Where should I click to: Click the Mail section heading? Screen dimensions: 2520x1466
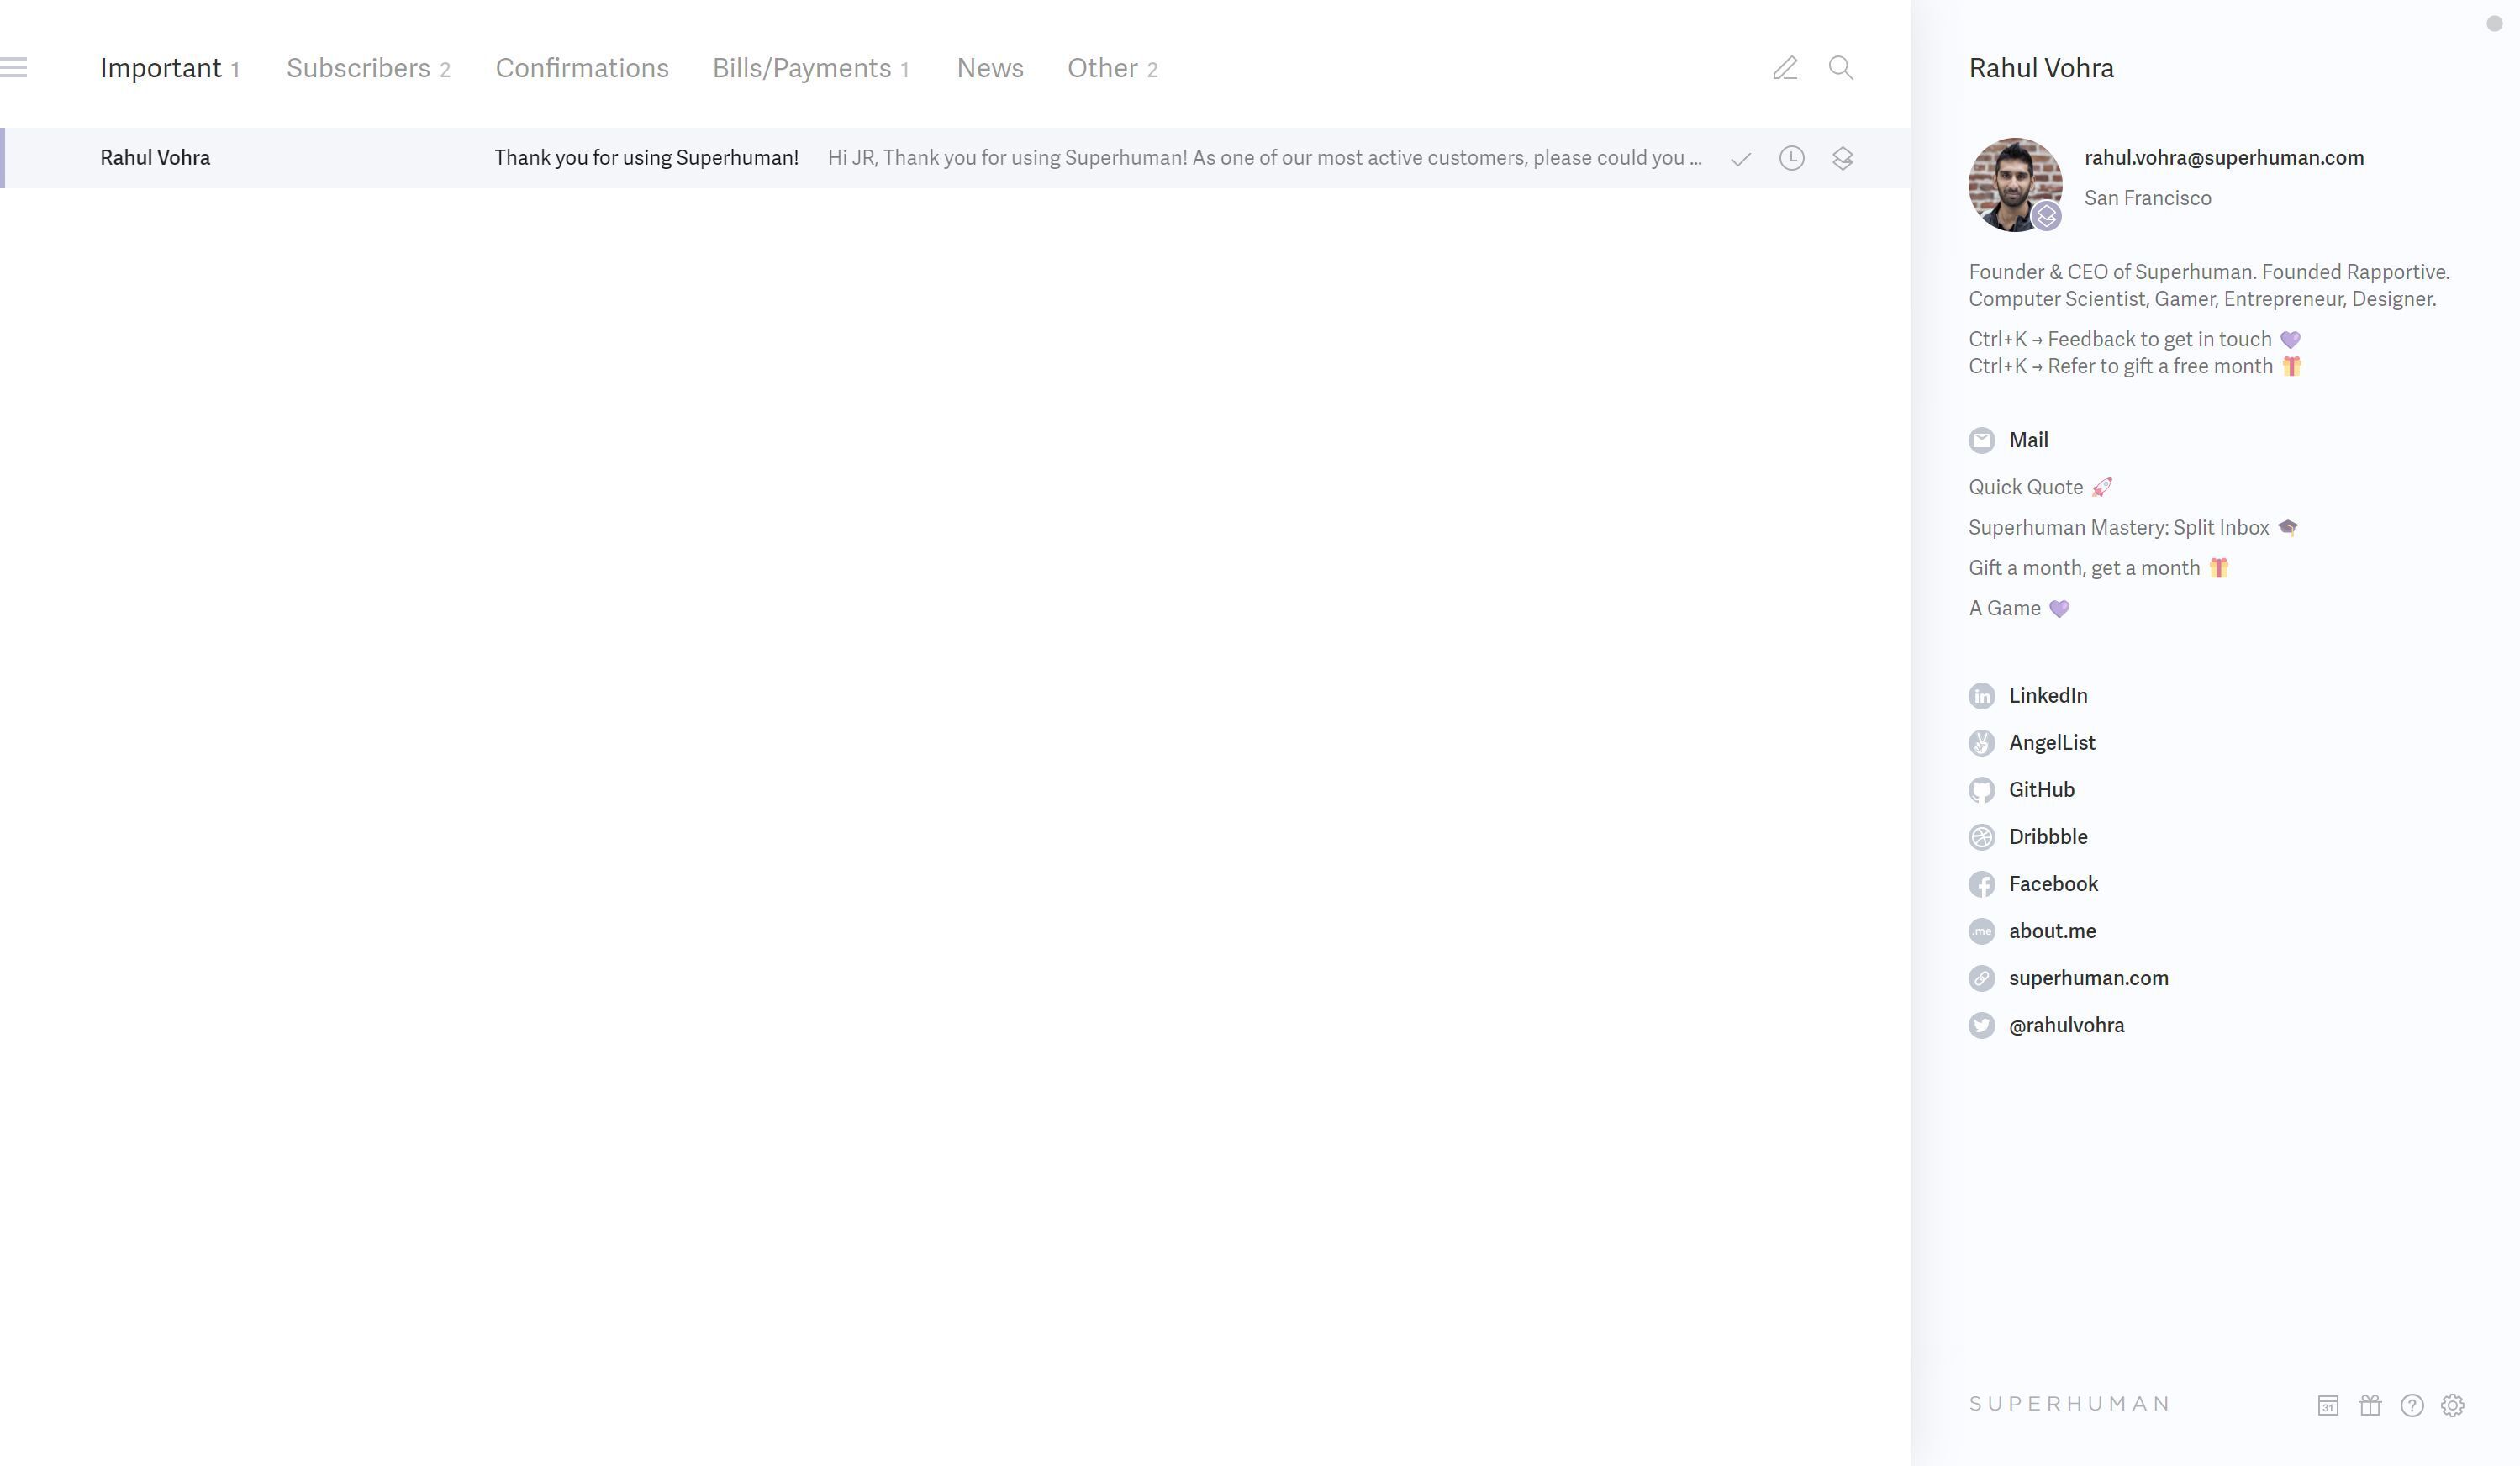[2028, 440]
